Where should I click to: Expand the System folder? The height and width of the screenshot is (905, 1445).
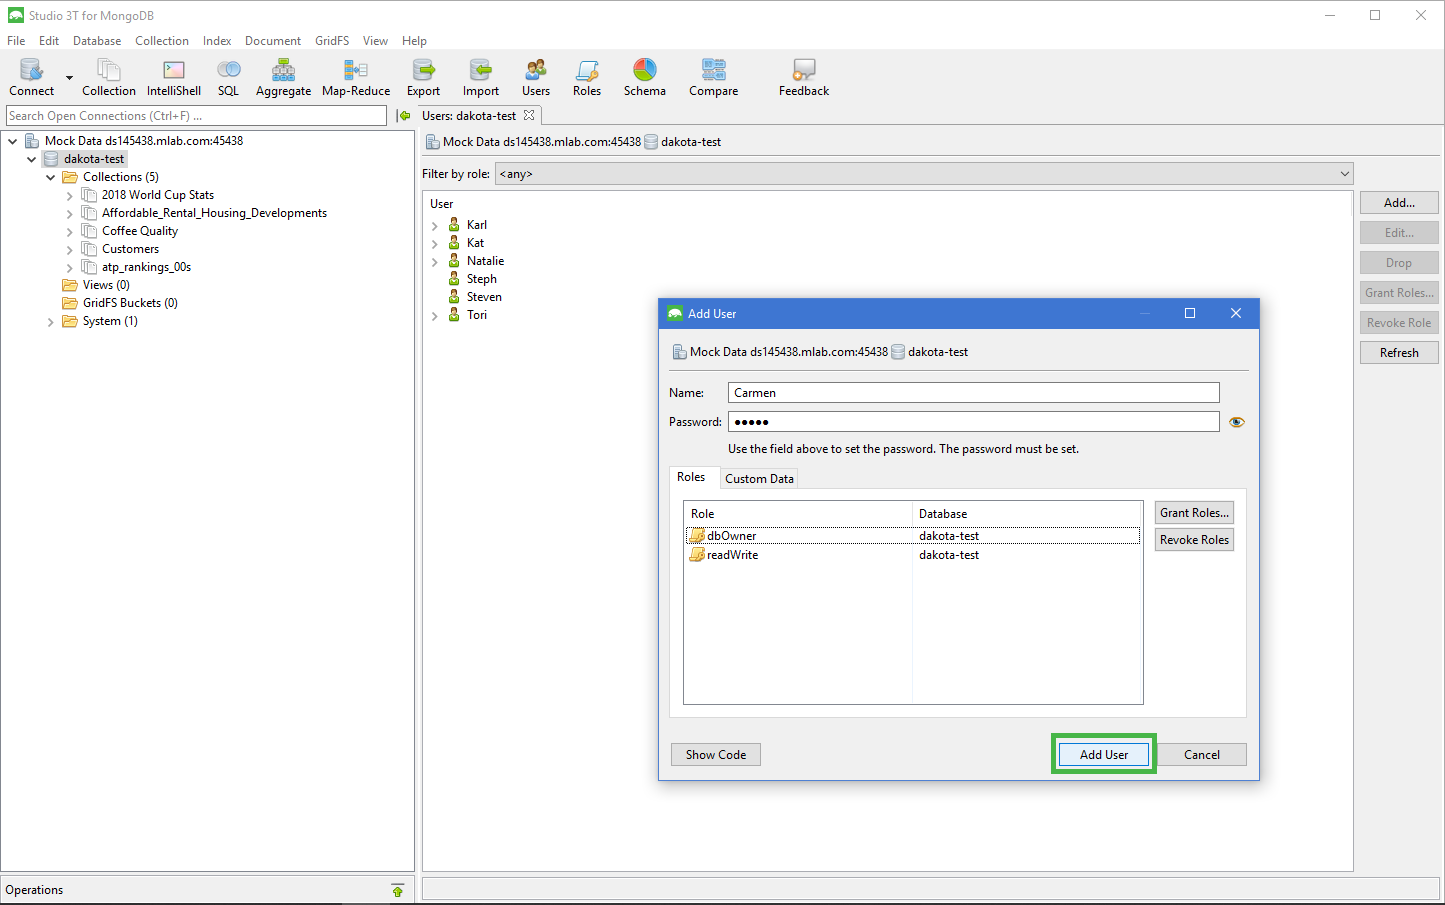(x=51, y=322)
